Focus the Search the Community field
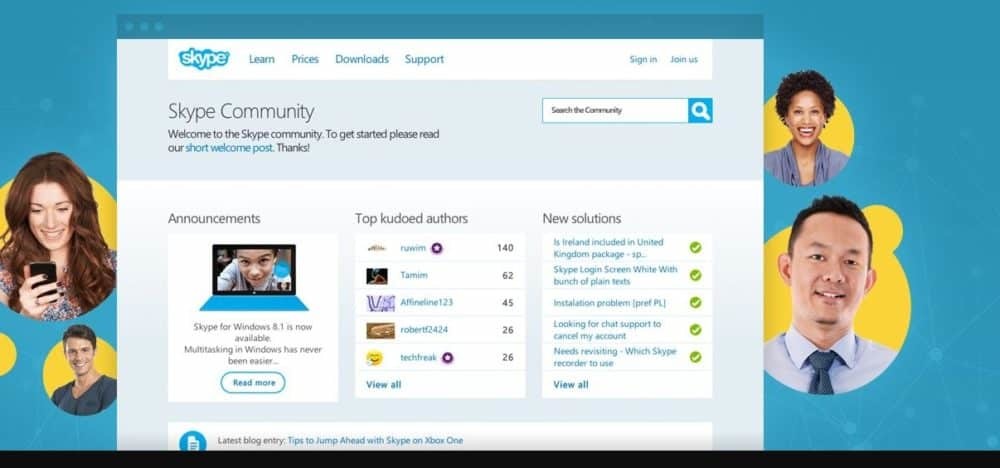 [x=615, y=111]
